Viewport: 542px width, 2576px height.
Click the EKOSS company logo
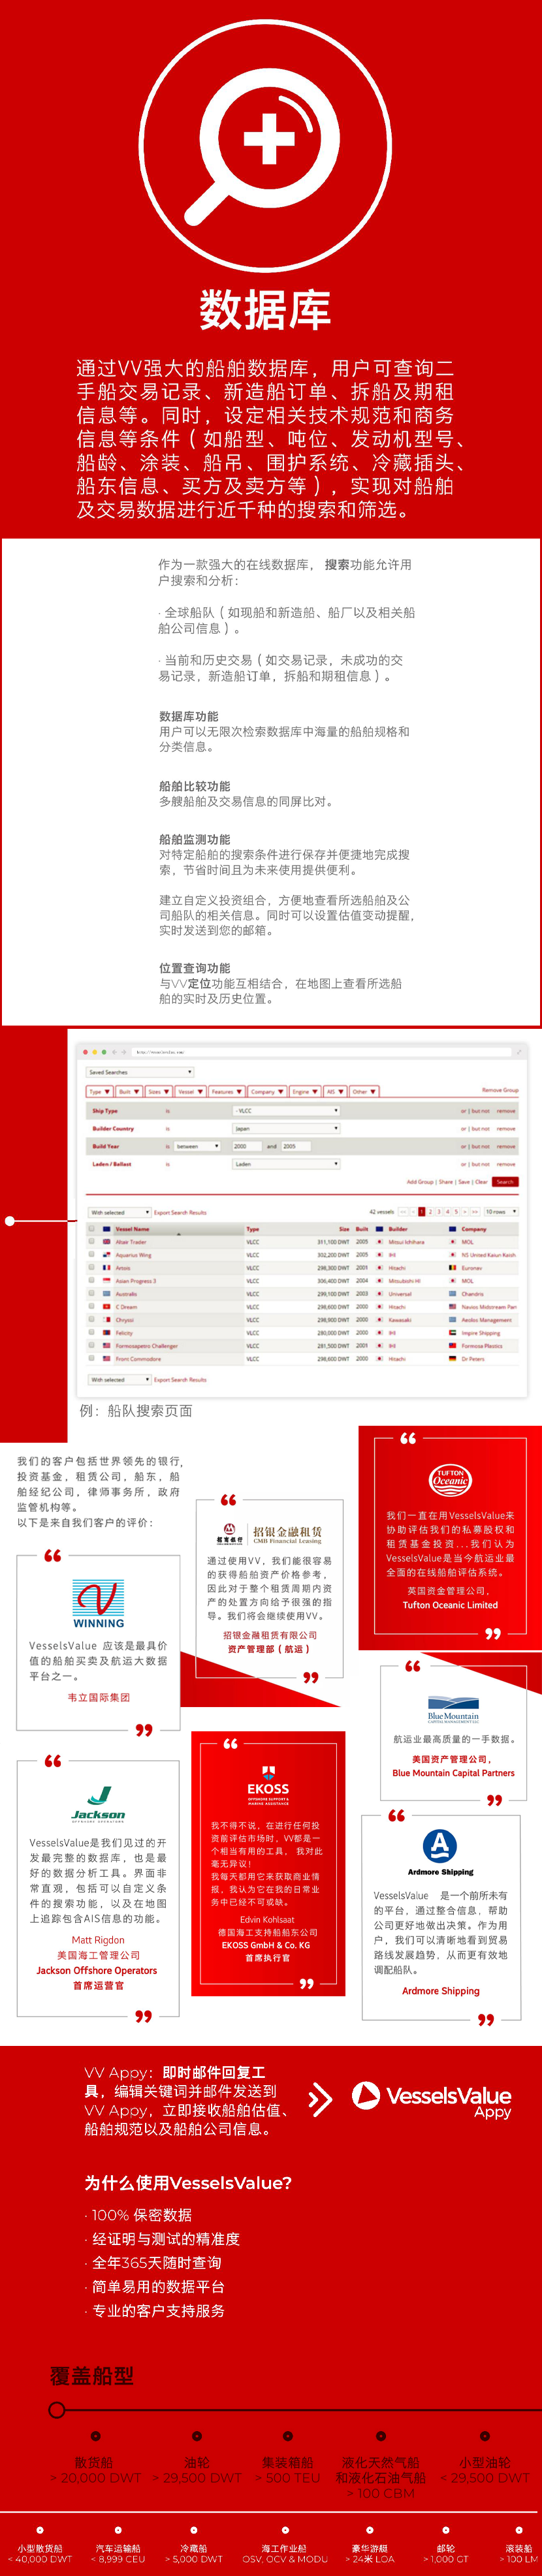click(x=268, y=1784)
